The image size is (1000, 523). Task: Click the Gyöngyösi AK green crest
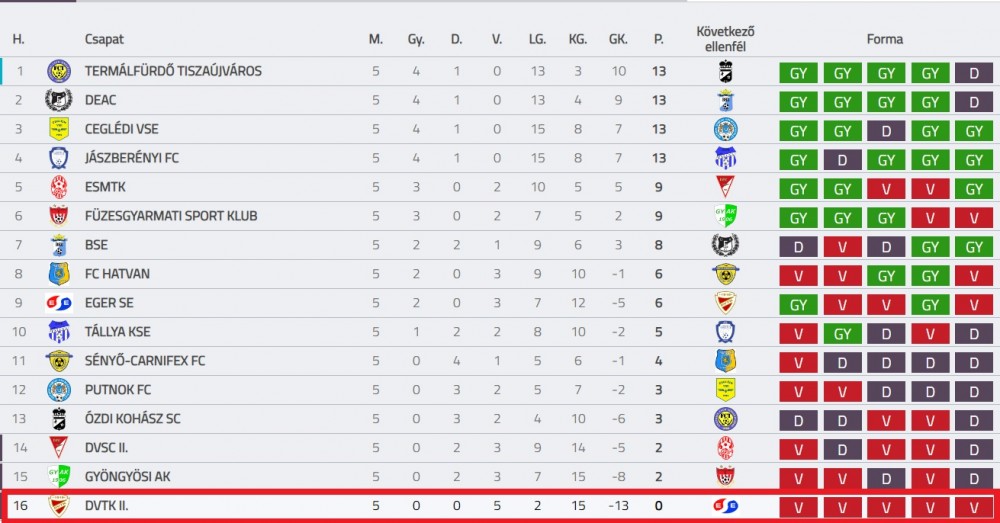tap(59, 476)
